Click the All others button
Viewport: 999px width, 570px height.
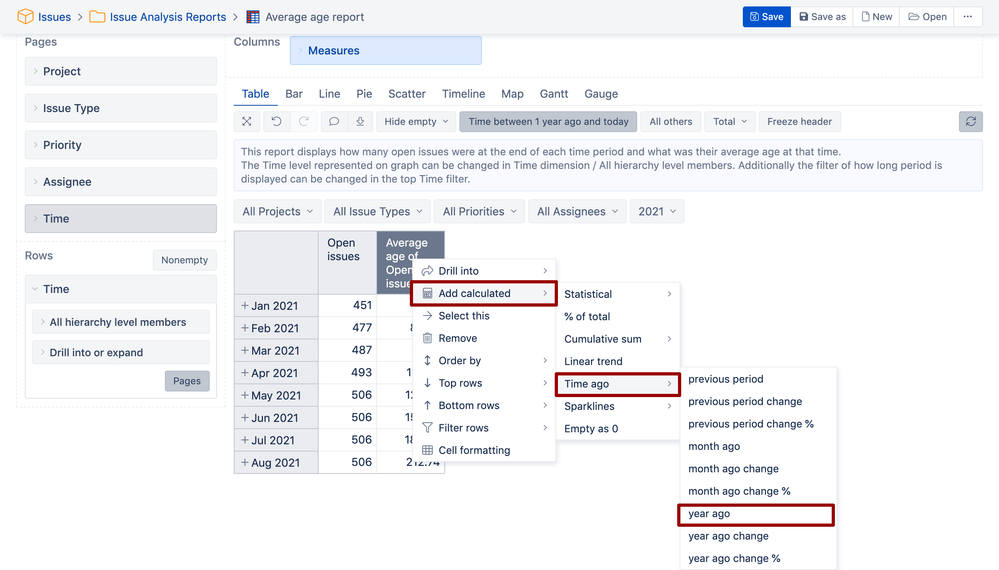[x=670, y=122]
